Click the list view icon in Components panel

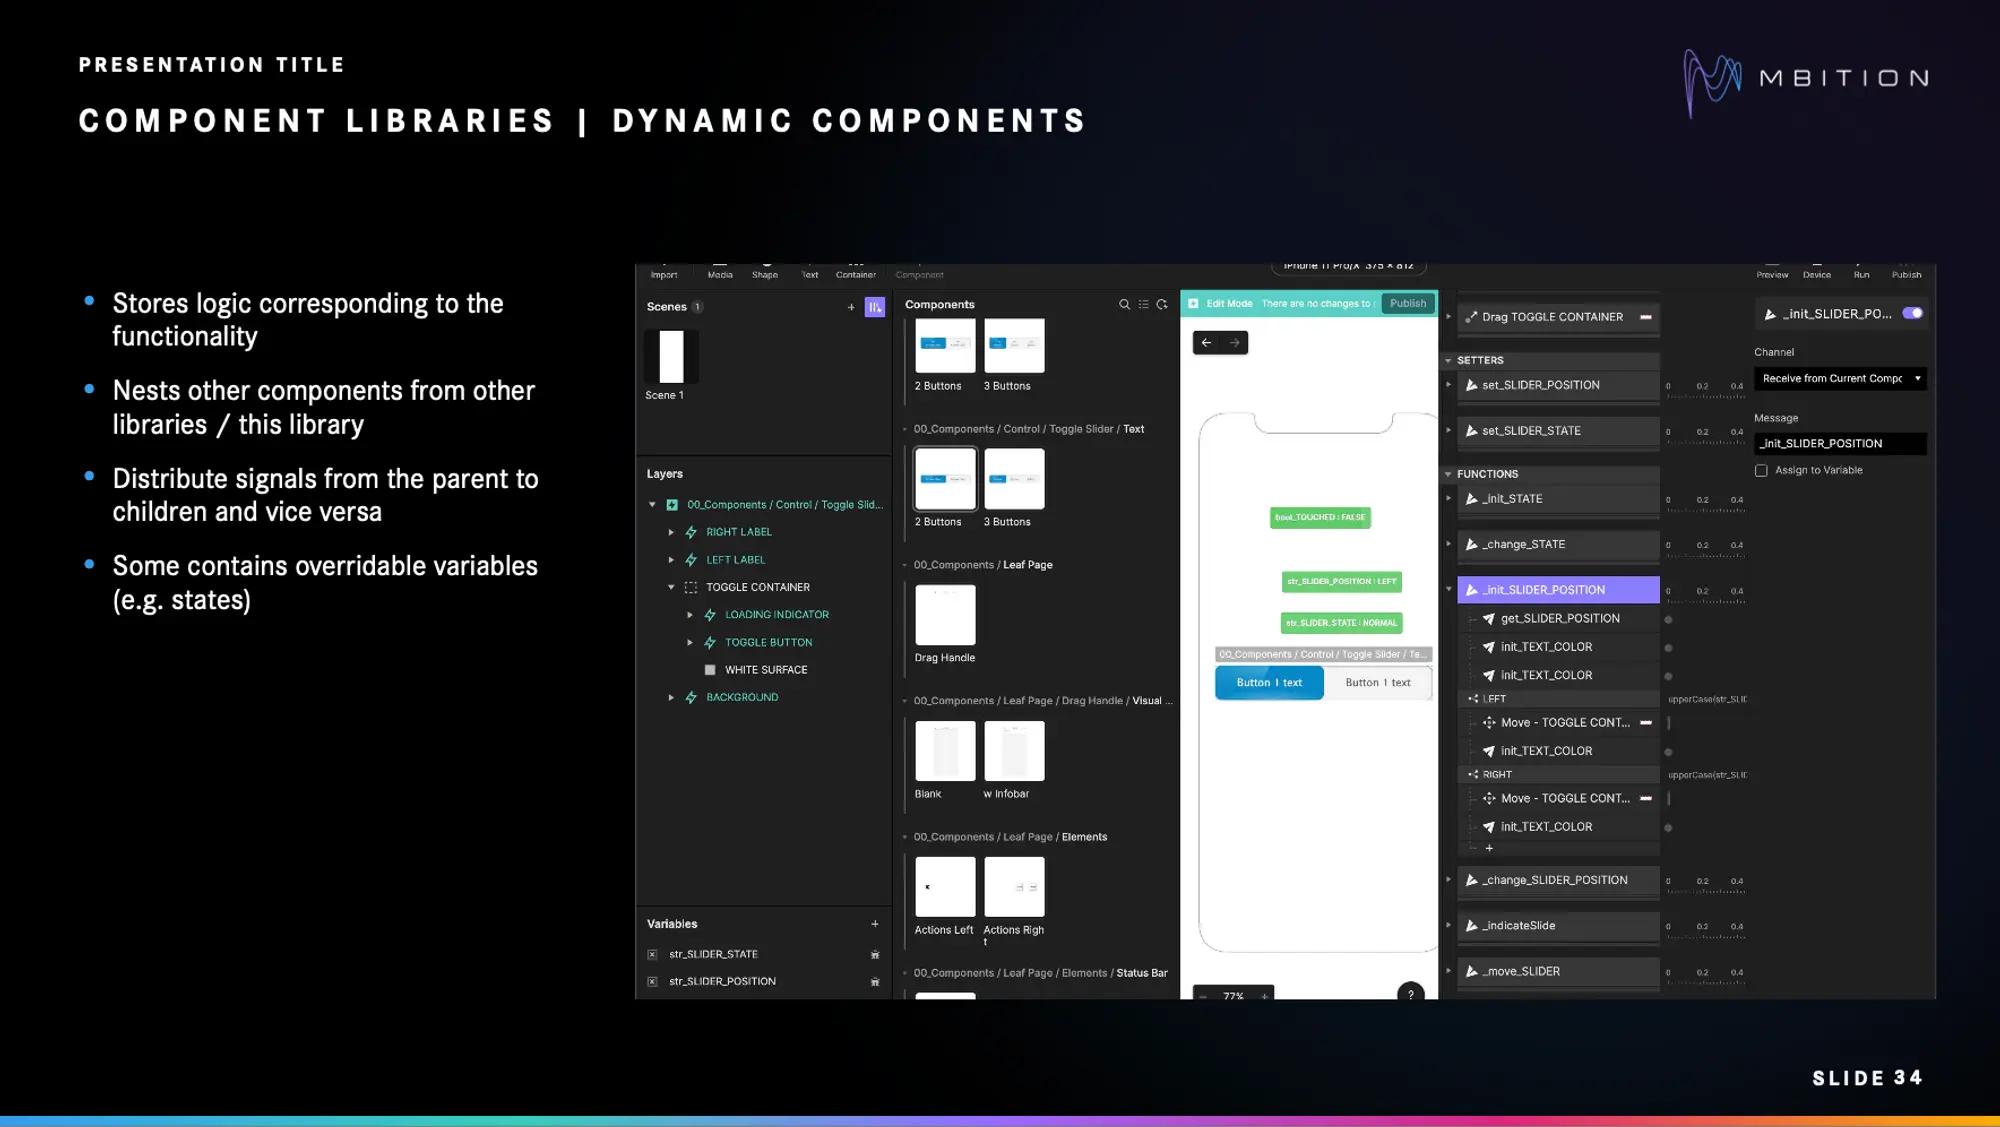coord(1141,304)
